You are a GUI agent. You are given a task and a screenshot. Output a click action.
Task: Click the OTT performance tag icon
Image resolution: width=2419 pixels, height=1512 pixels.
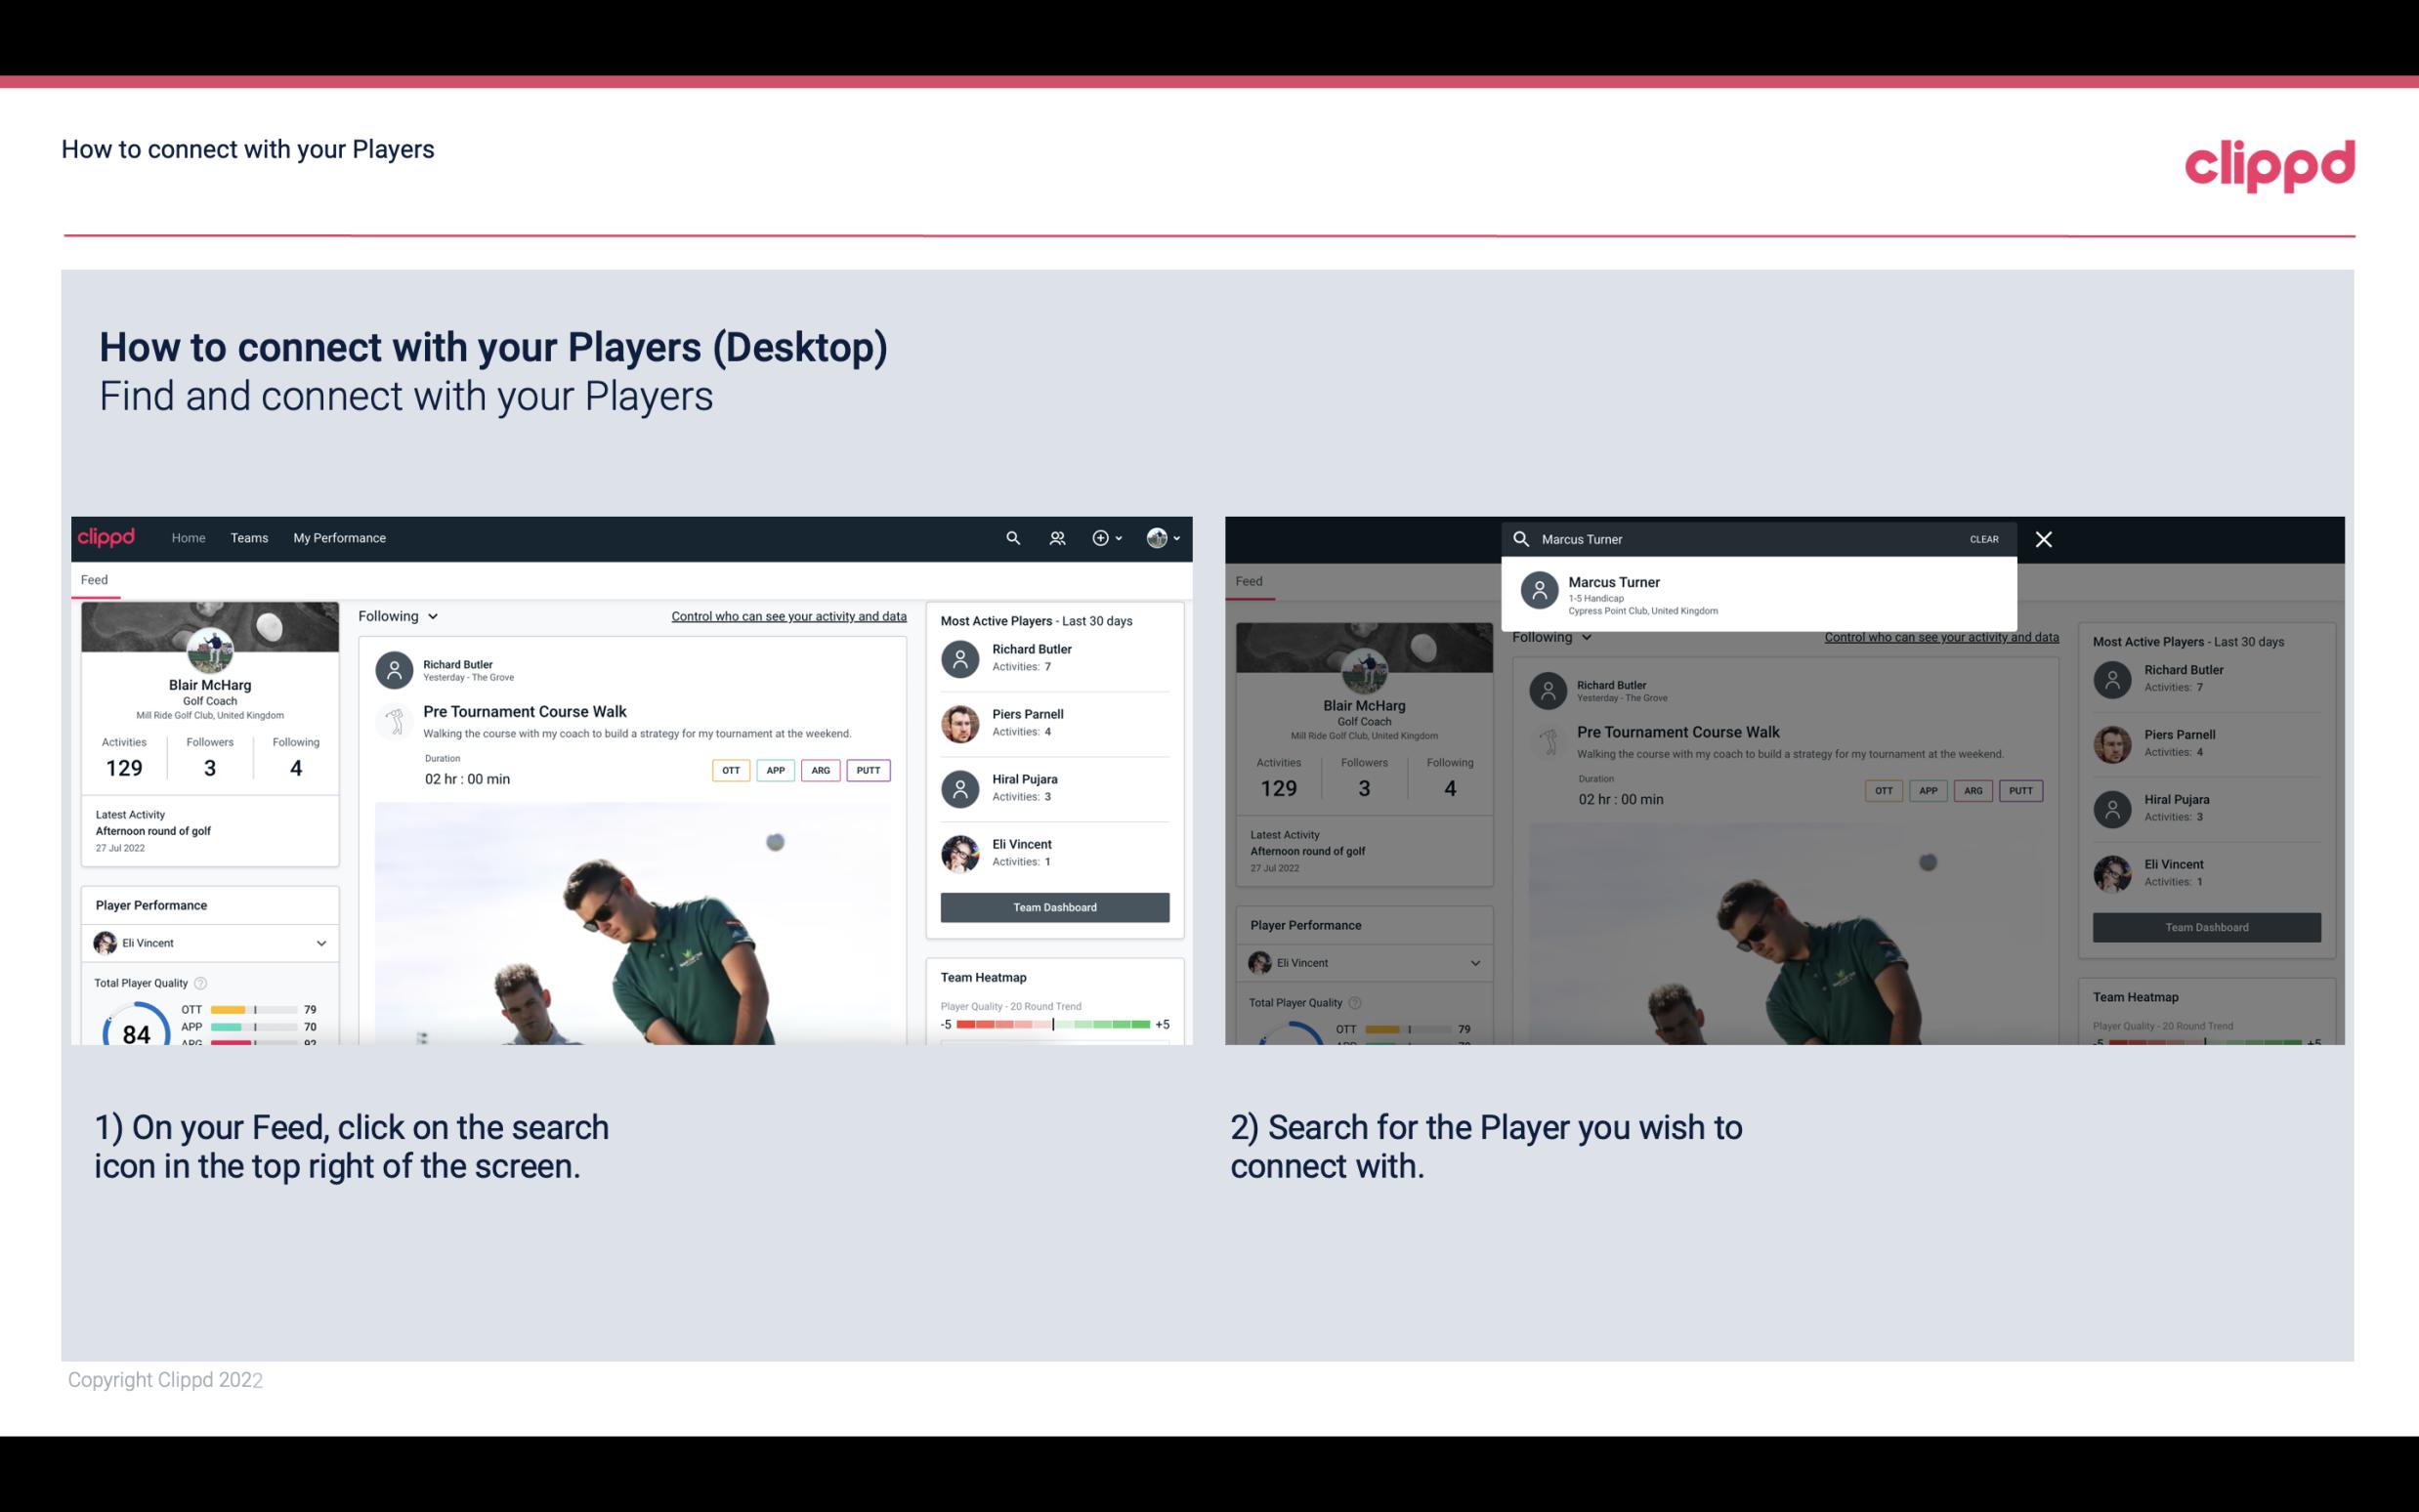pyautogui.click(x=728, y=770)
